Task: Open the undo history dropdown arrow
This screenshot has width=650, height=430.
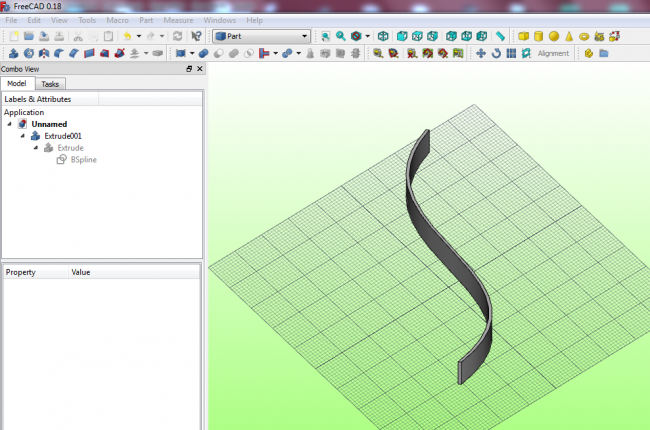Action: click(138, 36)
